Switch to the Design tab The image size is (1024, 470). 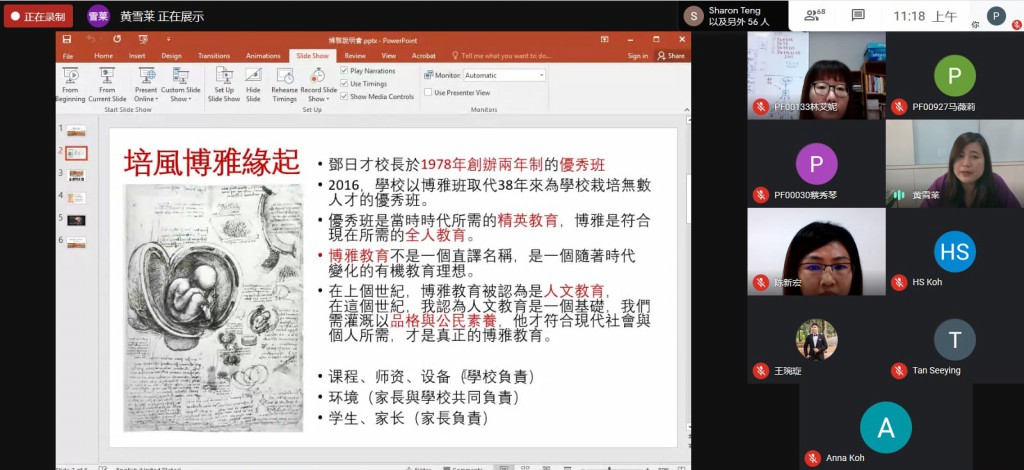pyautogui.click(x=171, y=56)
